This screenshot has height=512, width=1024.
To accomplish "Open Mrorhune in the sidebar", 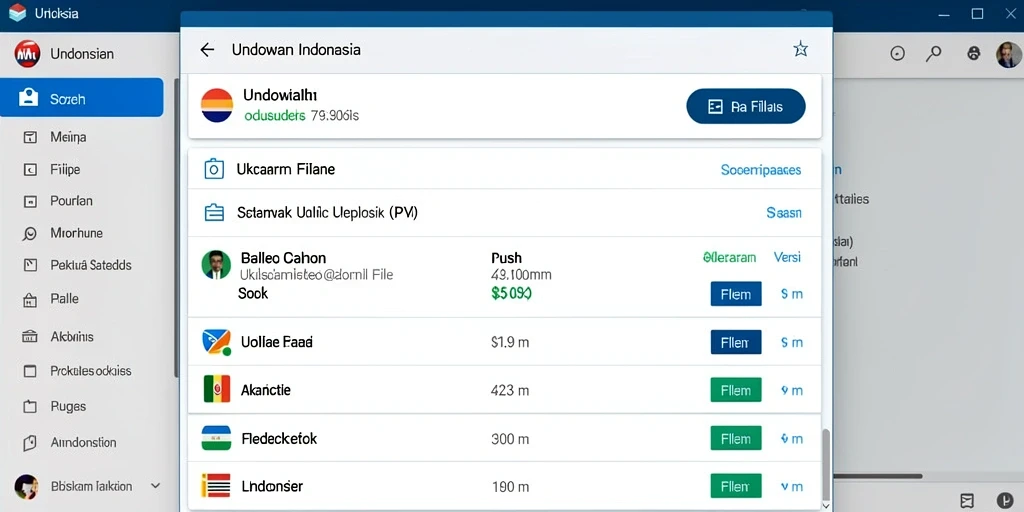I will [76, 233].
